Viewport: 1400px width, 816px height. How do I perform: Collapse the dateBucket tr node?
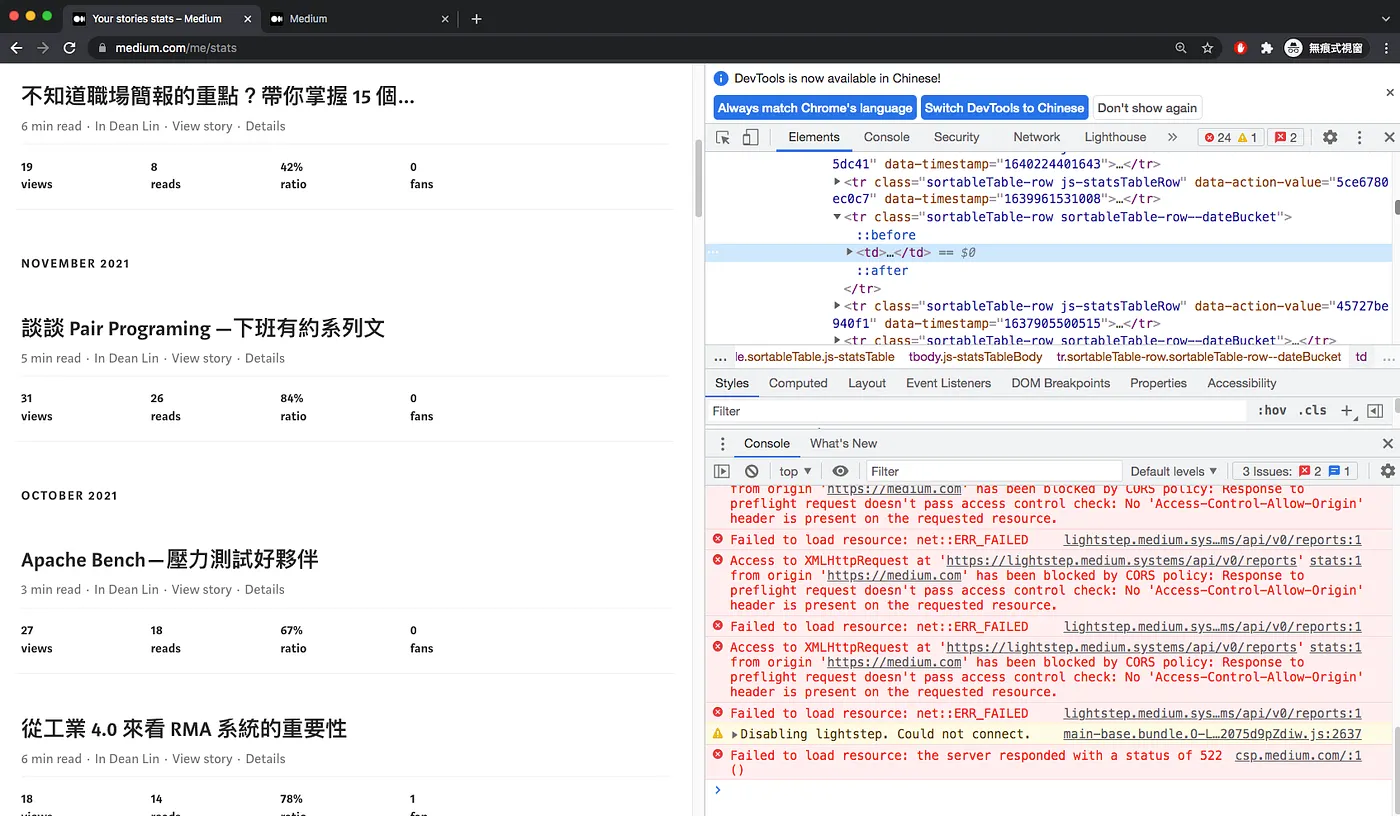pyautogui.click(x=838, y=217)
